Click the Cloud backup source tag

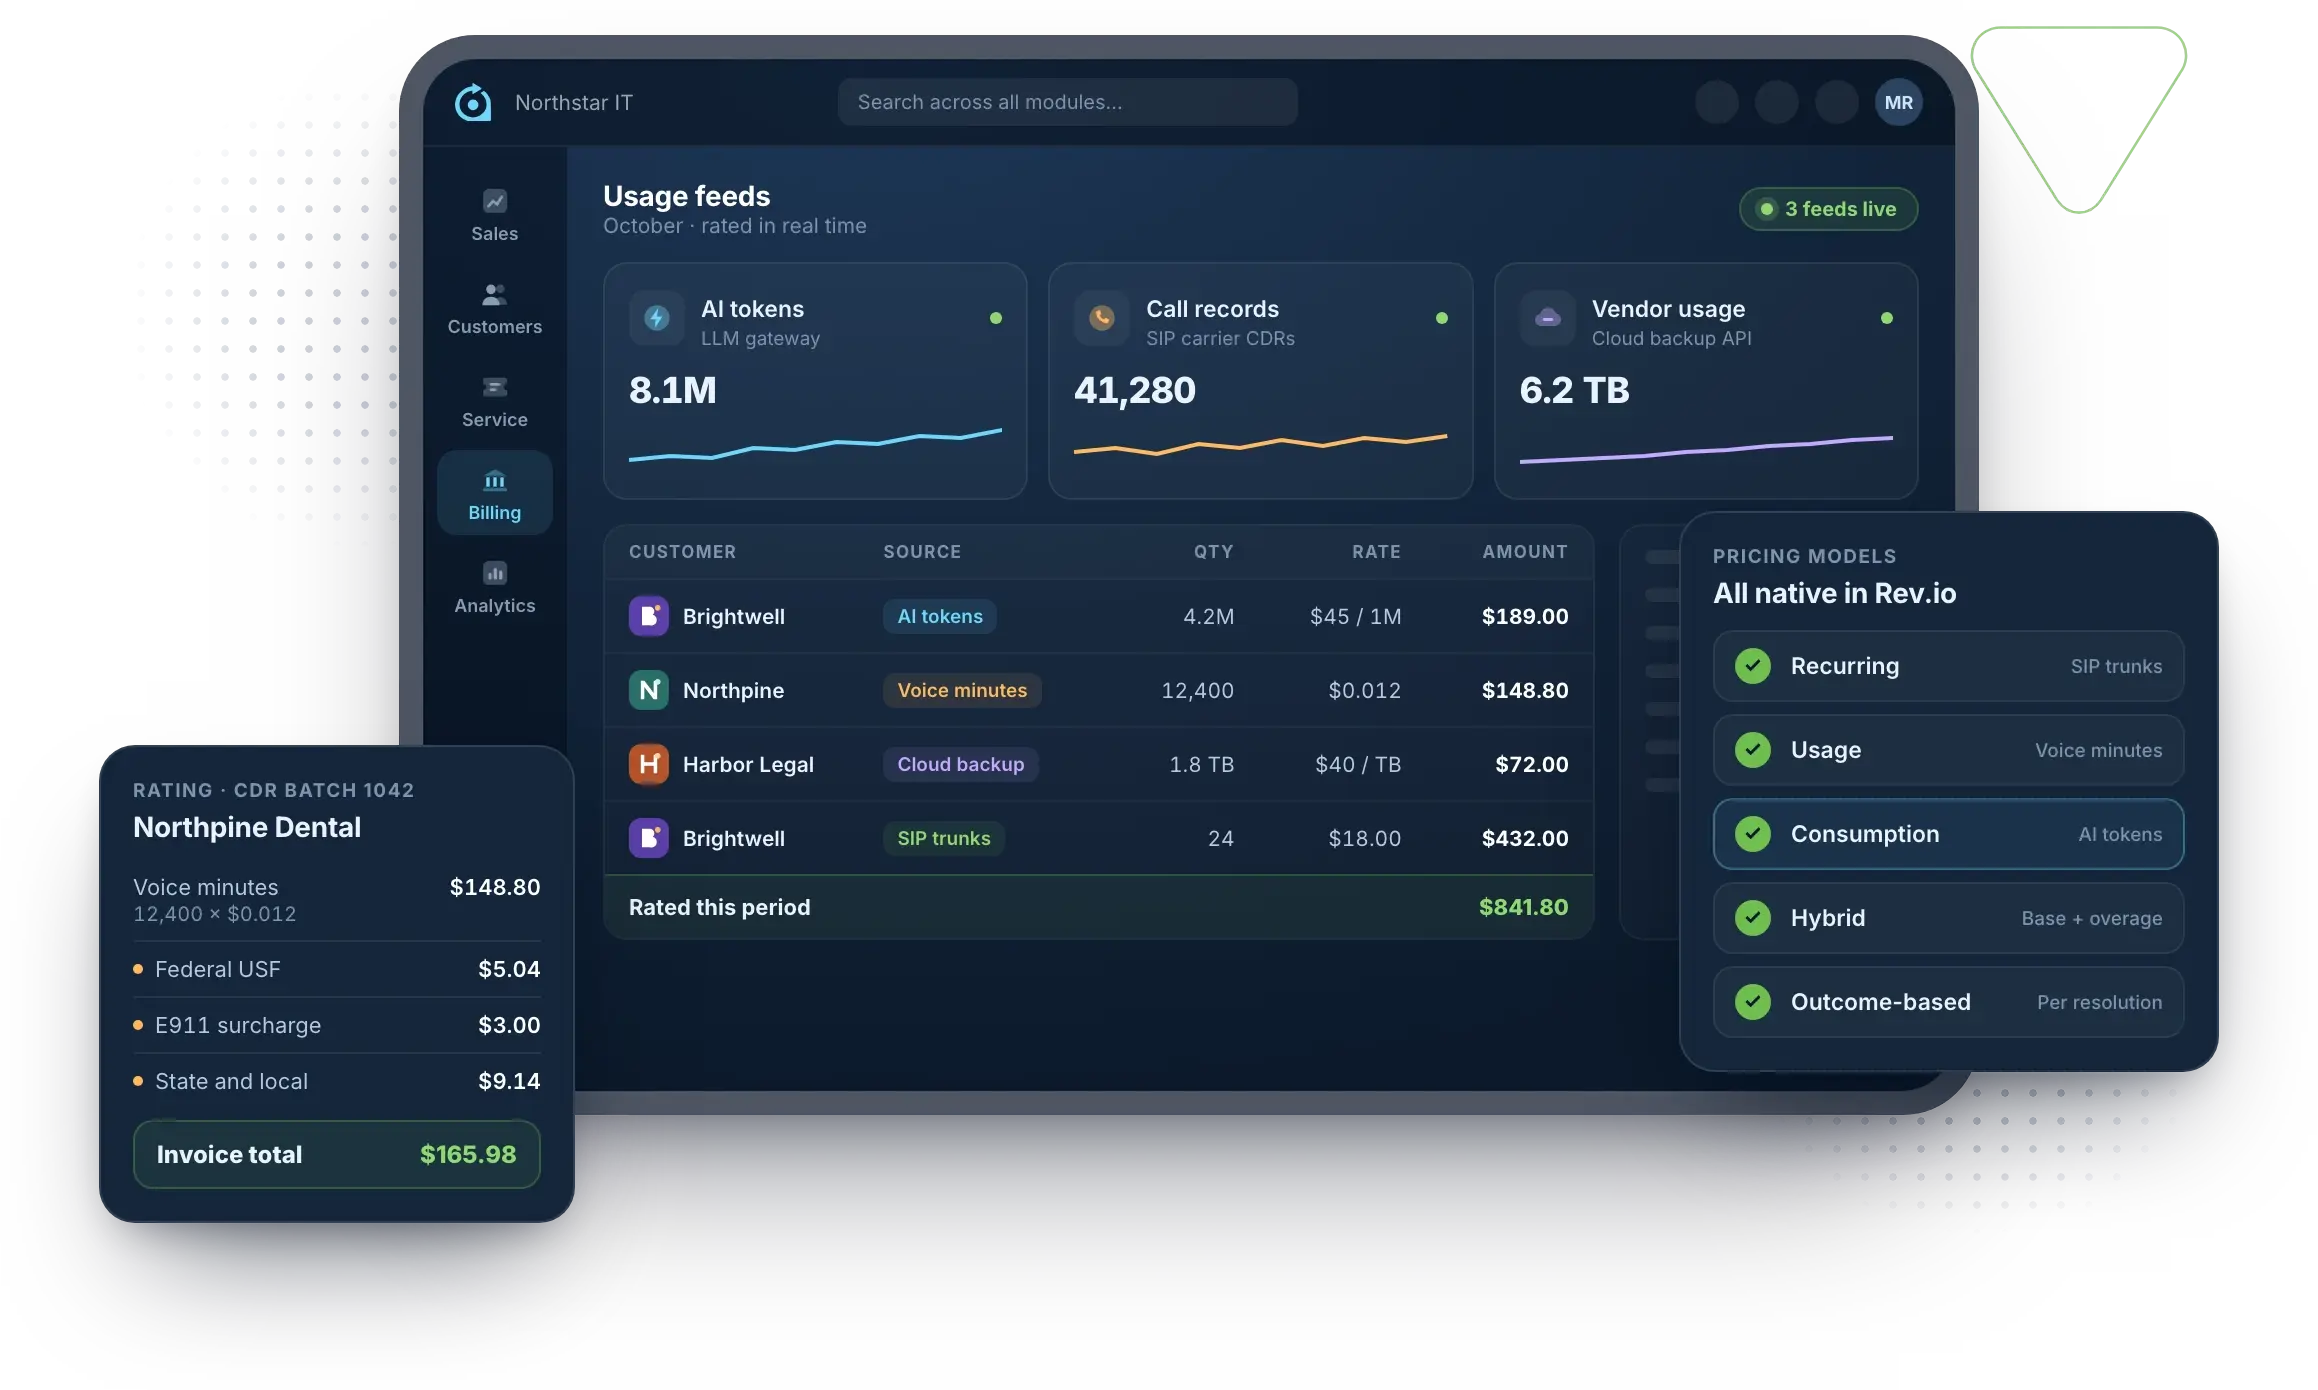point(960,764)
